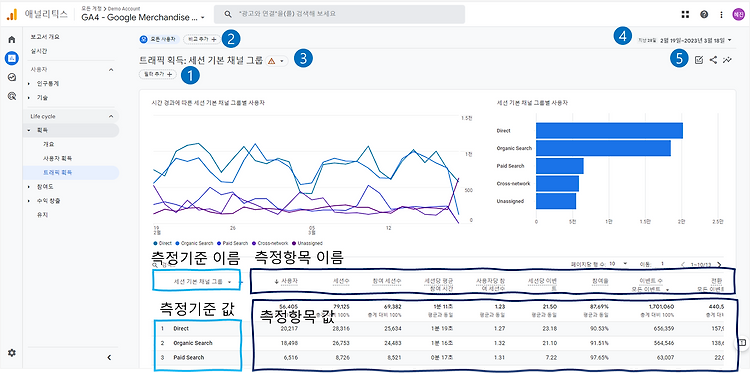Click the orange warning triangle next to report title
The image size is (750, 373).
(x=271, y=61)
